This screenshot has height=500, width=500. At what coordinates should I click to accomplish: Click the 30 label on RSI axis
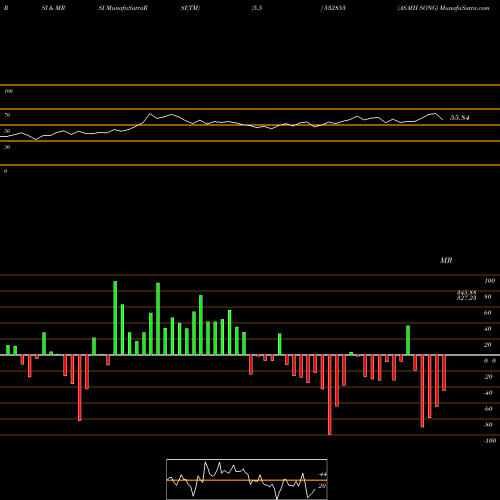click(7, 147)
